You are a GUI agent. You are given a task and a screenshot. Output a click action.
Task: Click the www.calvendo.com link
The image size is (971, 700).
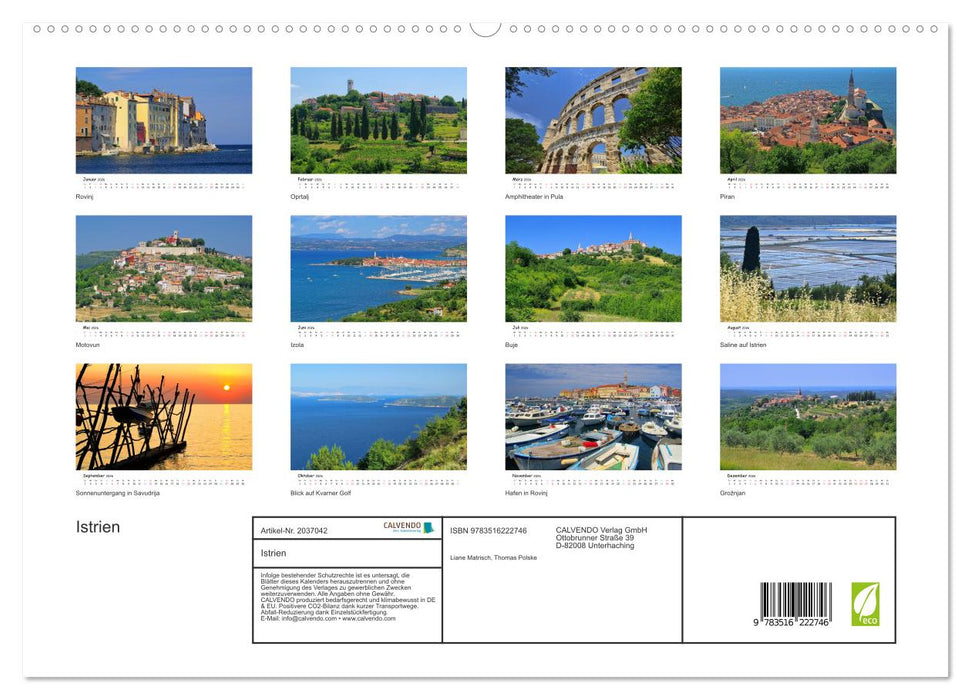tap(370, 616)
